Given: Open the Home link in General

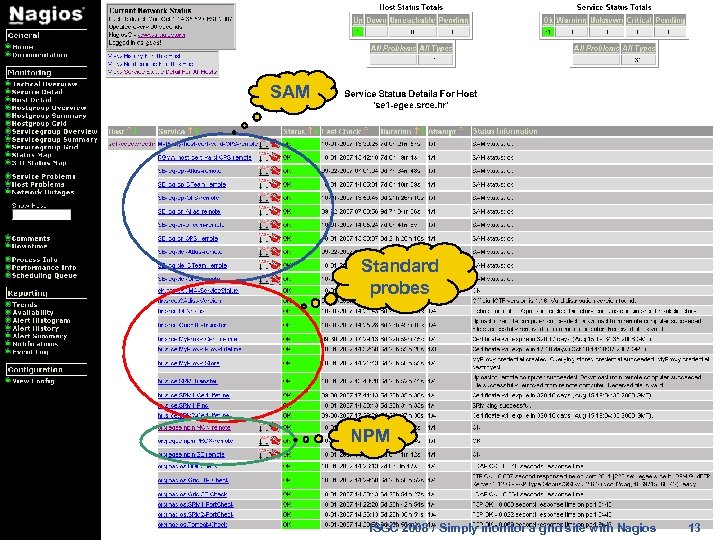Looking at the screenshot, I should pos(22,47).
